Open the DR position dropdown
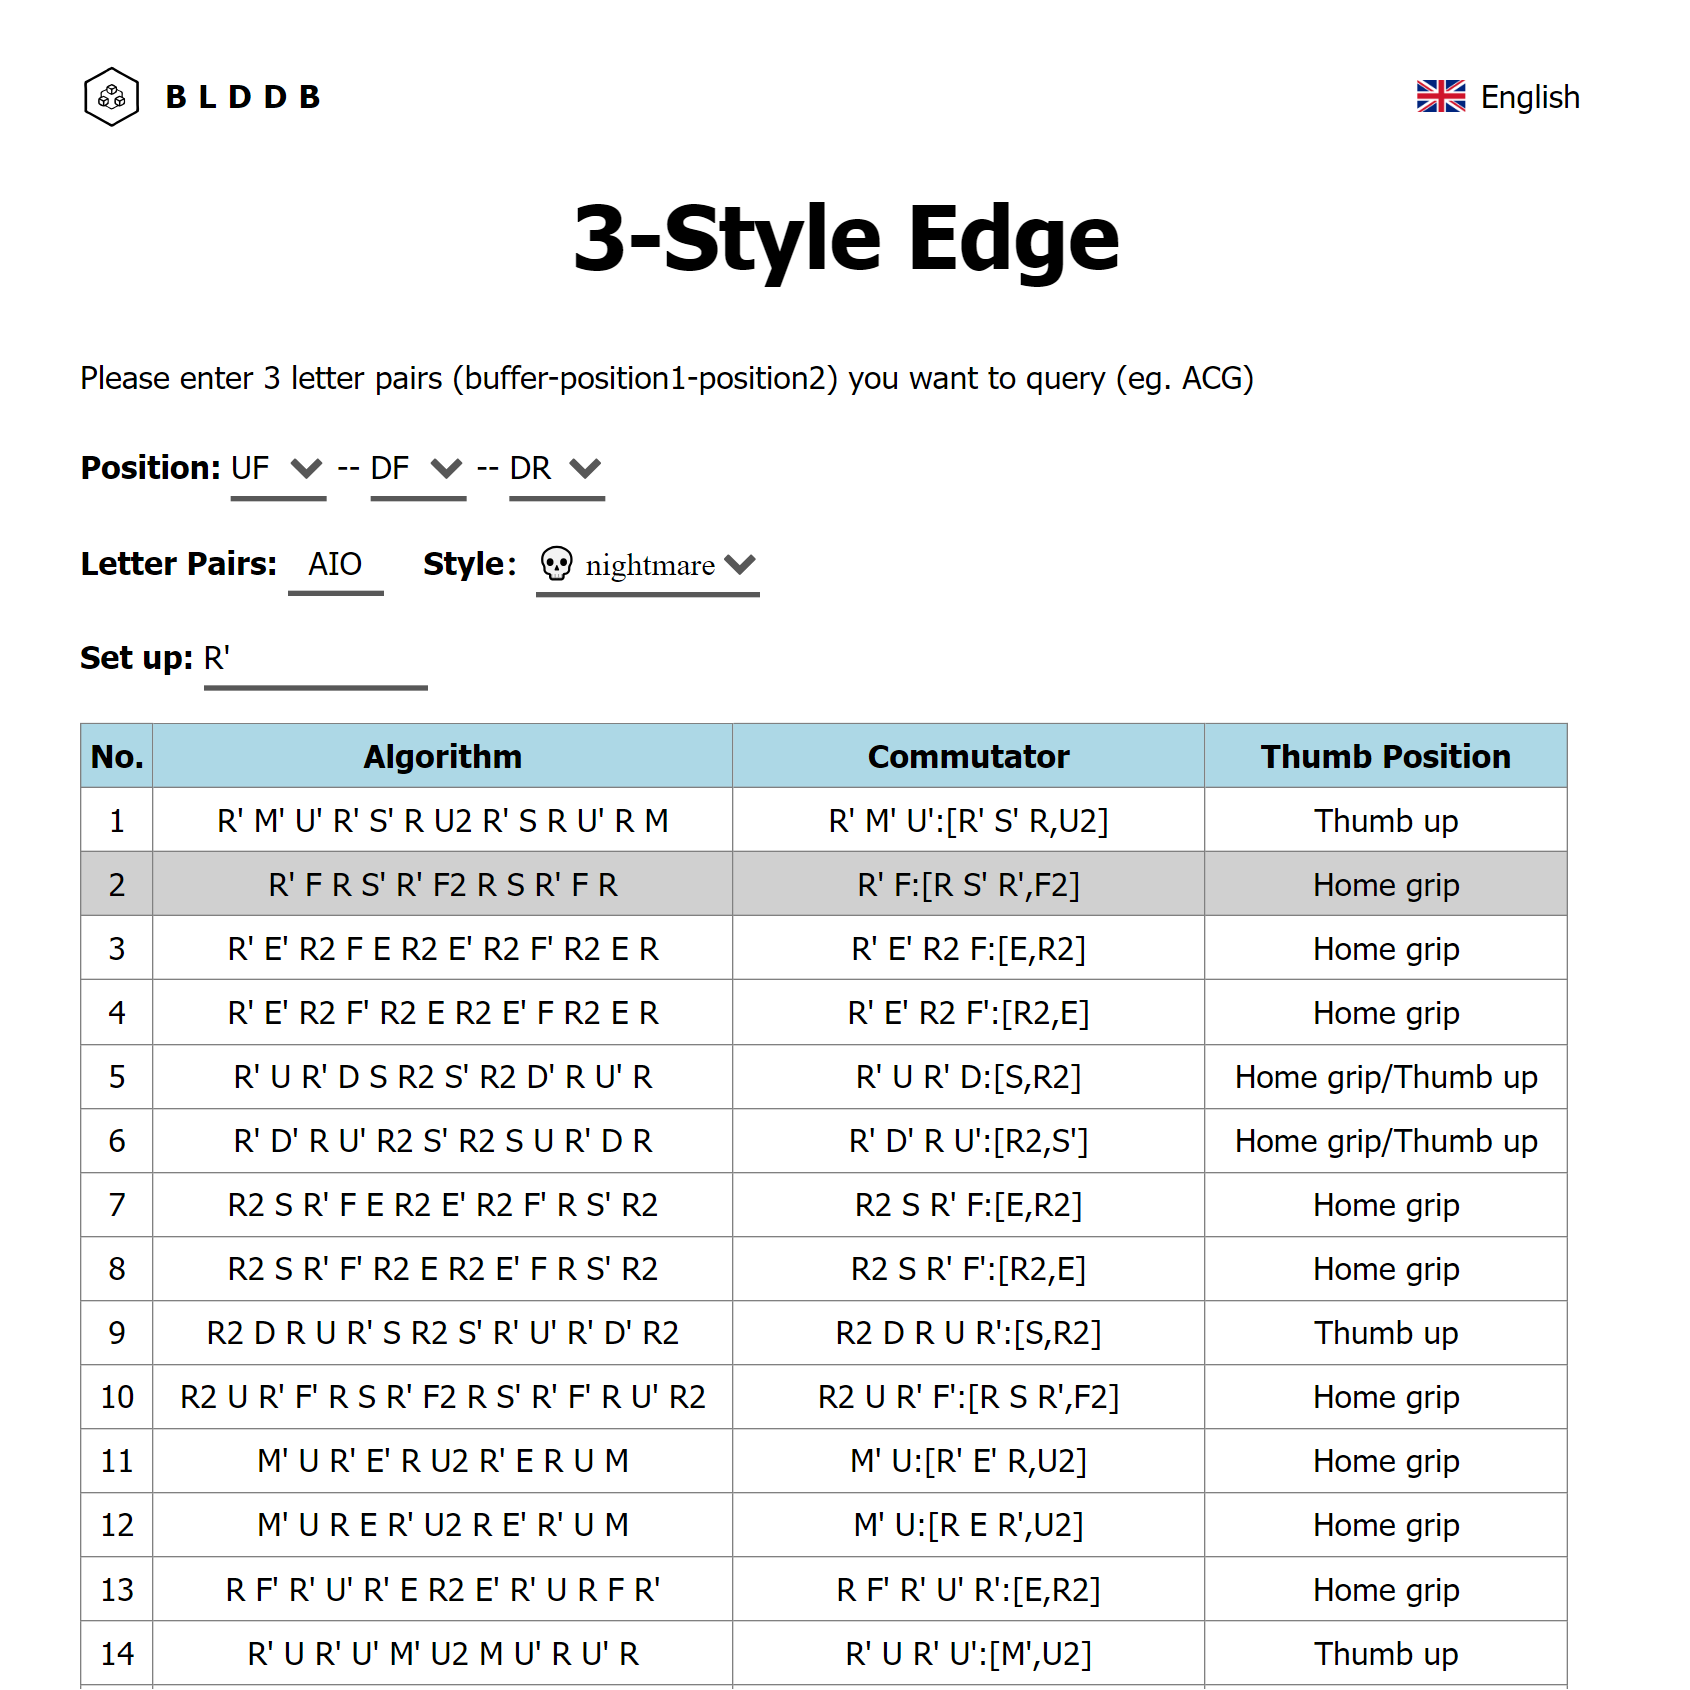1690x1690 pixels. (556, 469)
